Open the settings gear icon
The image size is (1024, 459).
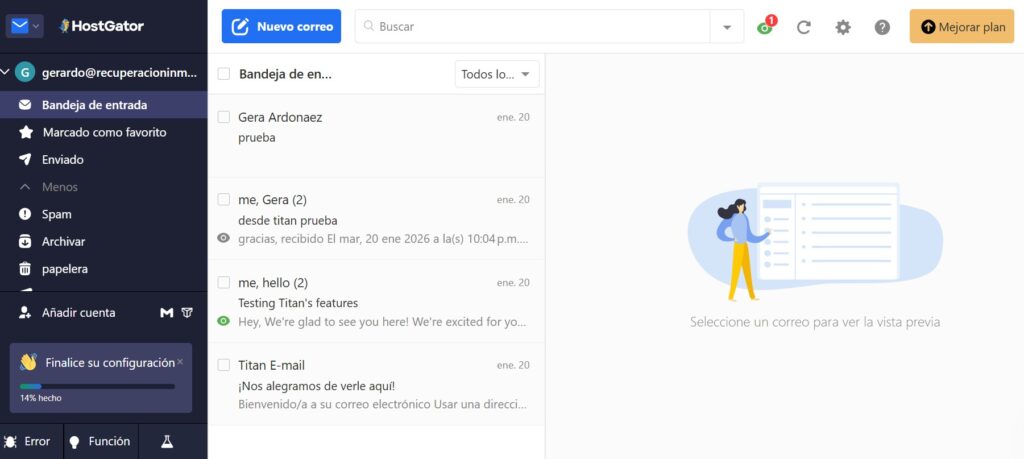pos(843,27)
